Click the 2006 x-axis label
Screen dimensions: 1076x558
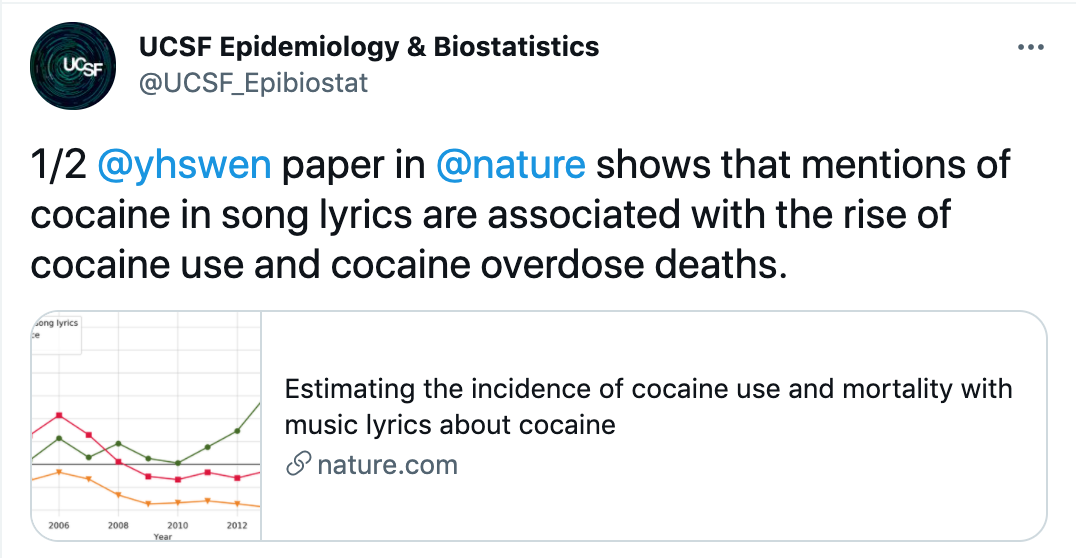click(59, 525)
